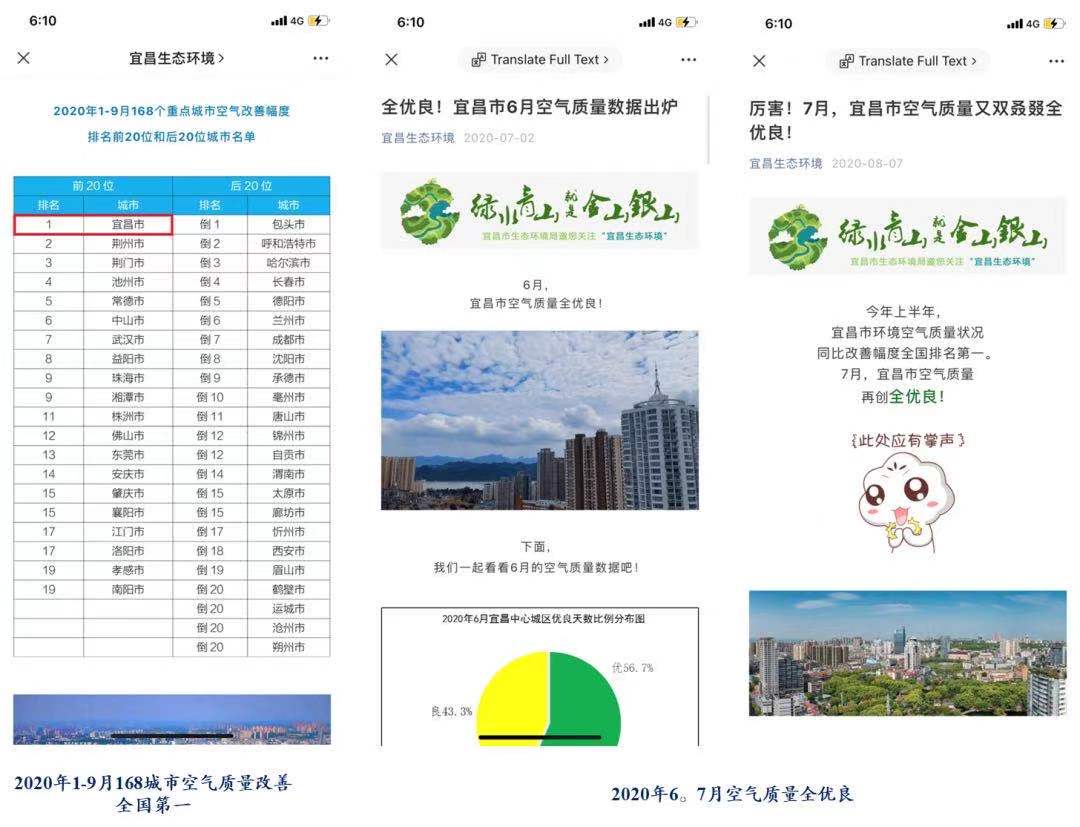The image size is (1080, 827).
Task: Tap Translate Full Text on middle article
Action: pyautogui.click(x=540, y=60)
